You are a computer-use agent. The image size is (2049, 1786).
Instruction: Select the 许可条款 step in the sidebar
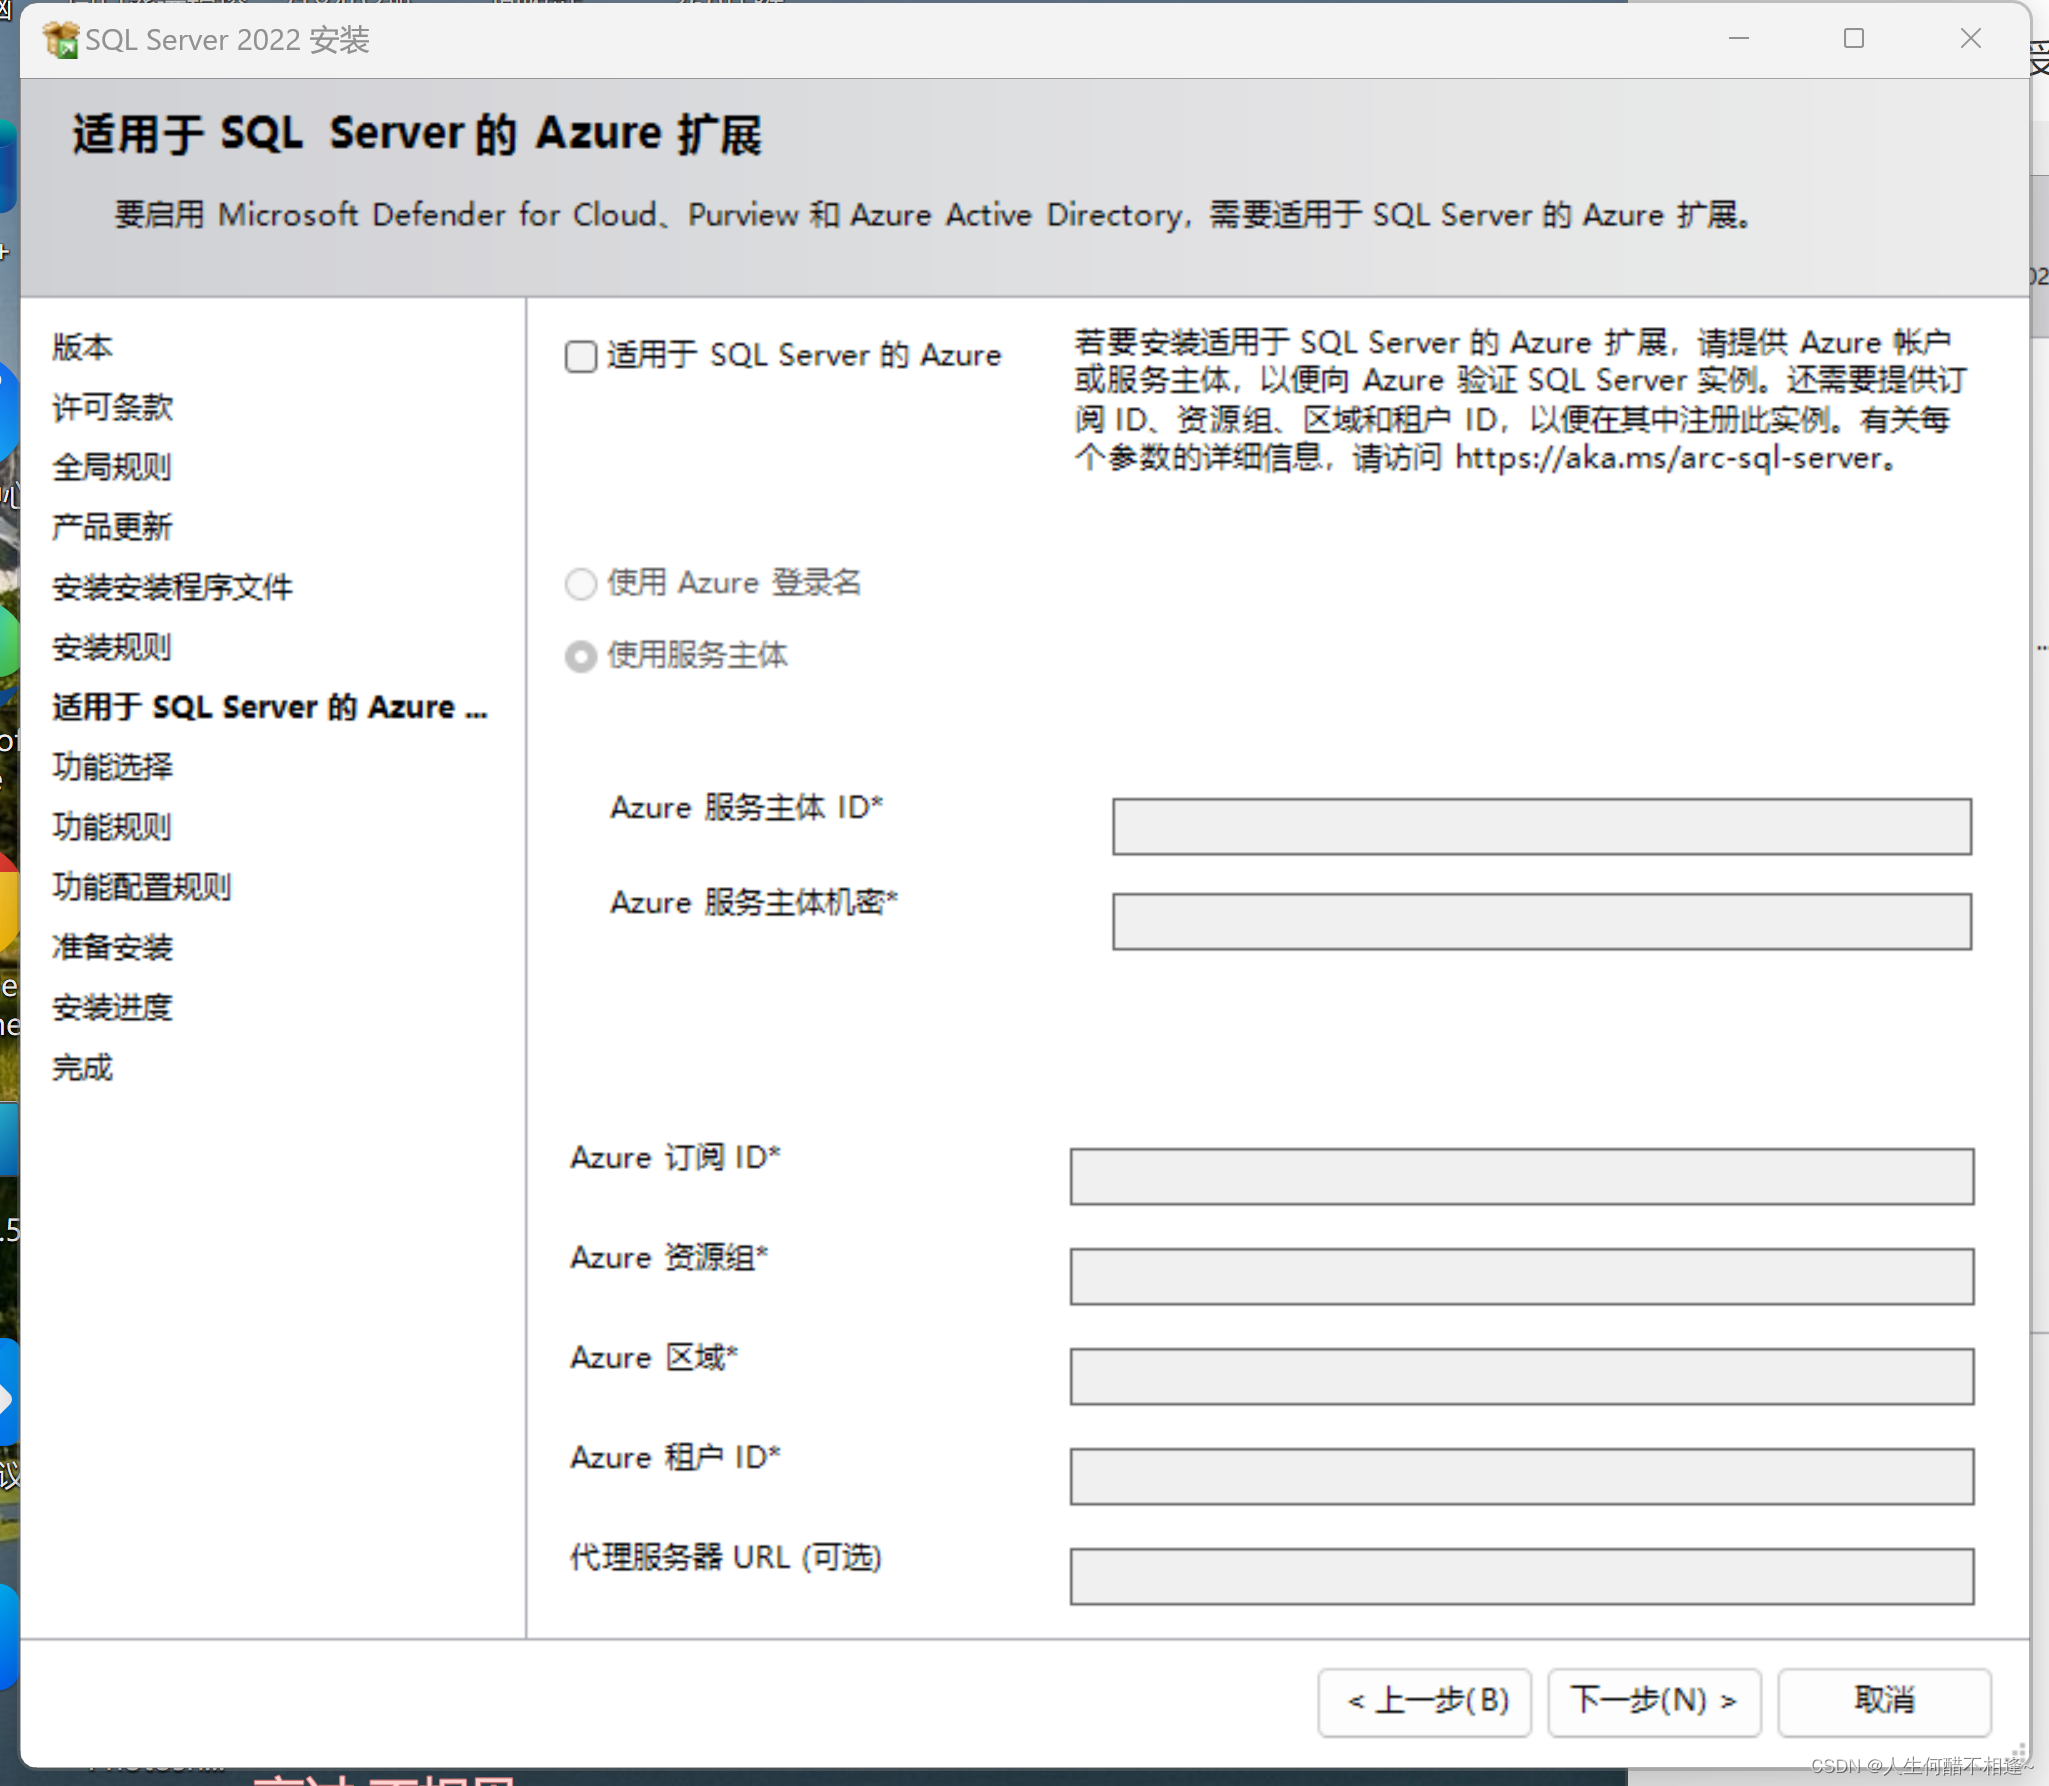pyautogui.click(x=112, y=407)
